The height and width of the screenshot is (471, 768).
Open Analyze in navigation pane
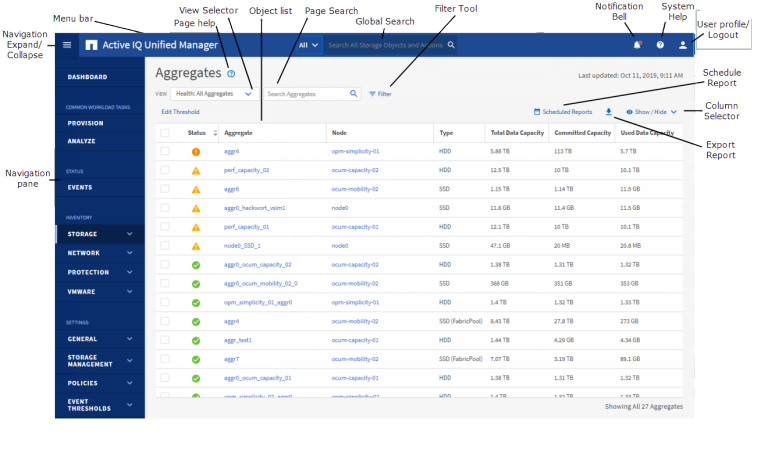click(x=81, y=141)
